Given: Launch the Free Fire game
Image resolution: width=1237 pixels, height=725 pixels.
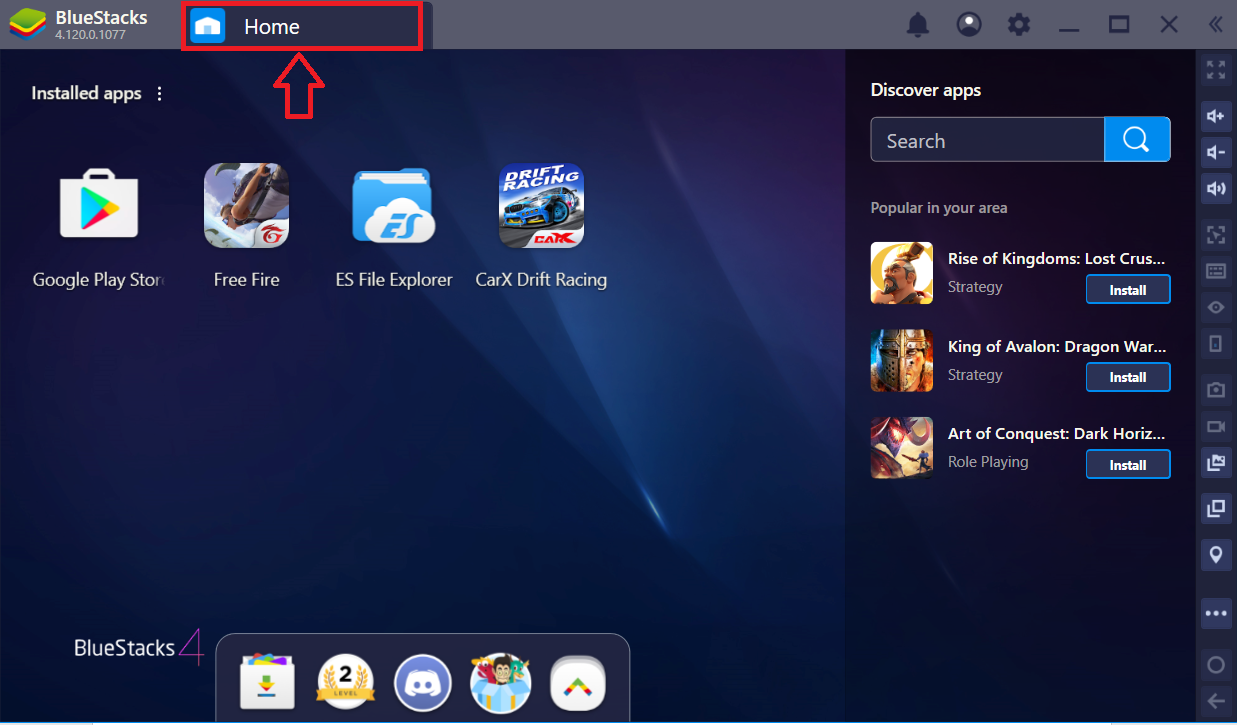Looking at the screenshot, I should [246, 206].
